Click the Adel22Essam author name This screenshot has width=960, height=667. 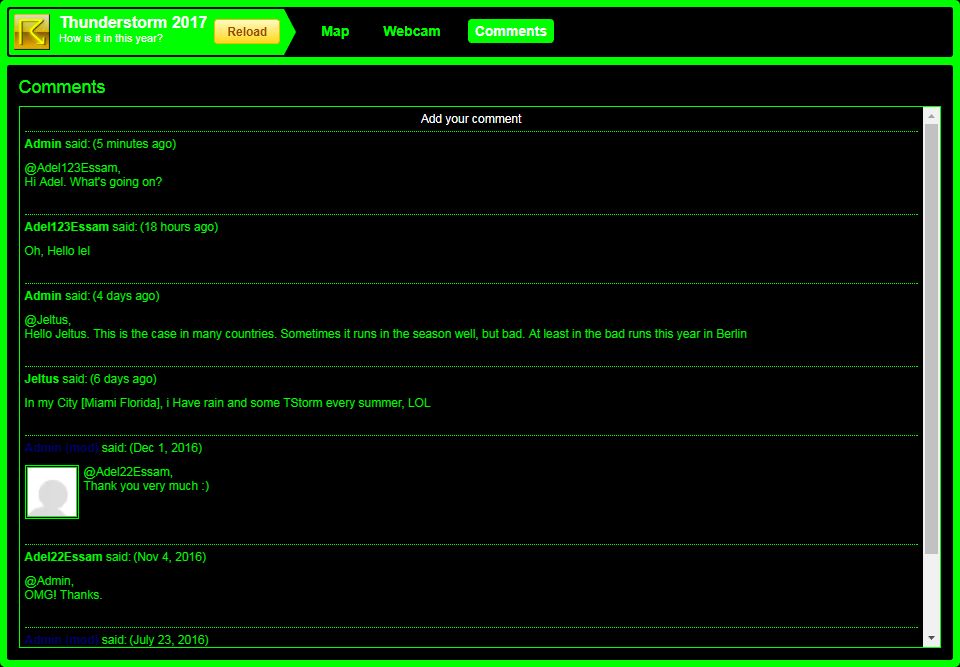pyautogui.click(x=64, y=557)
